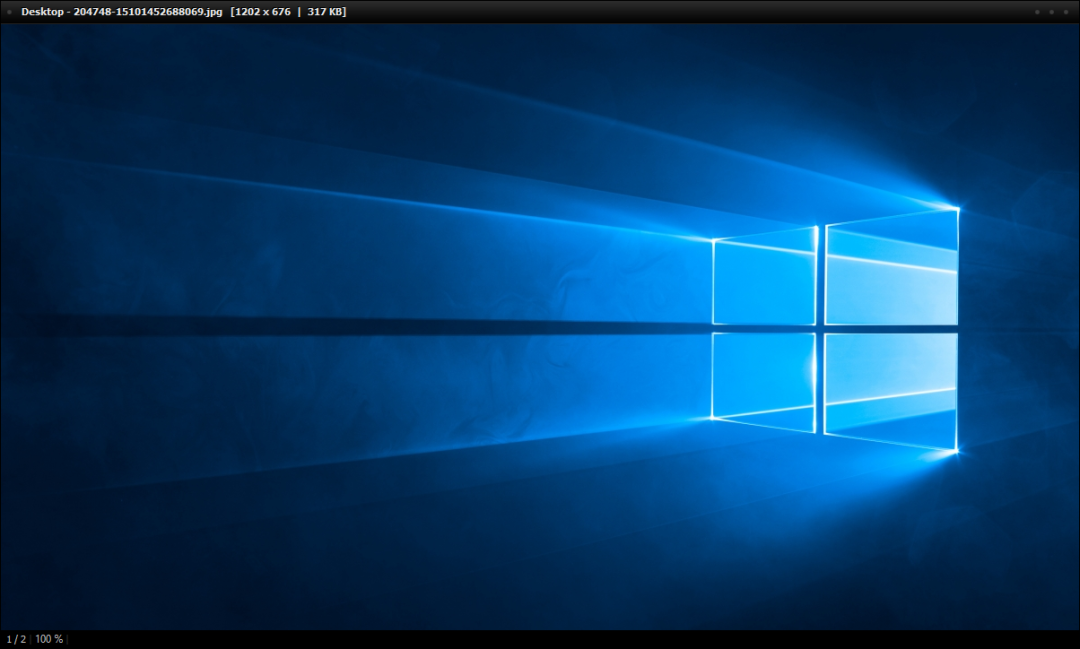Click the top-right pane of the Windows logo
Viewport: 1080px width, 649px height.
pos(892,270)
